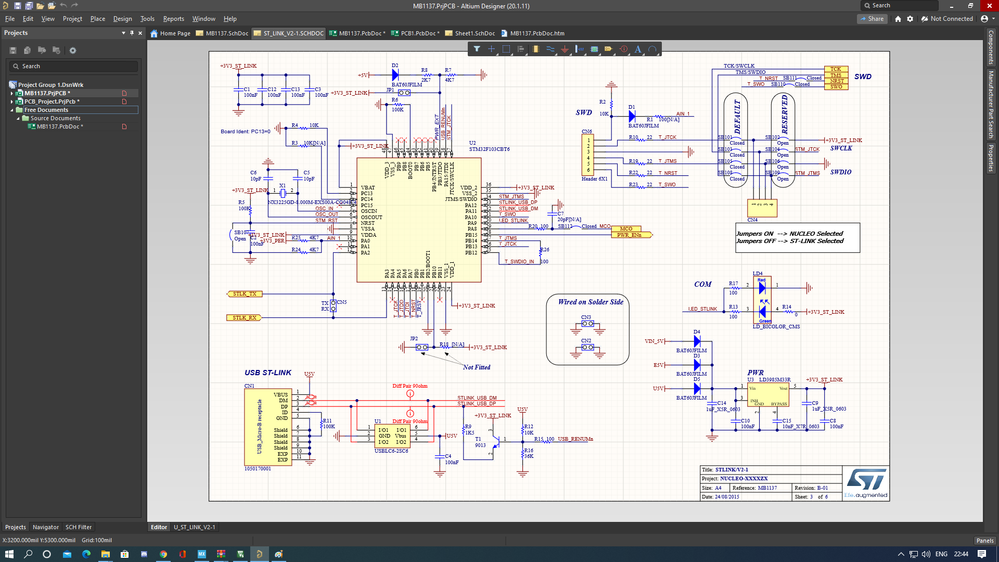
Task: Open the Design menu
Action: click(x=122, y=19)
